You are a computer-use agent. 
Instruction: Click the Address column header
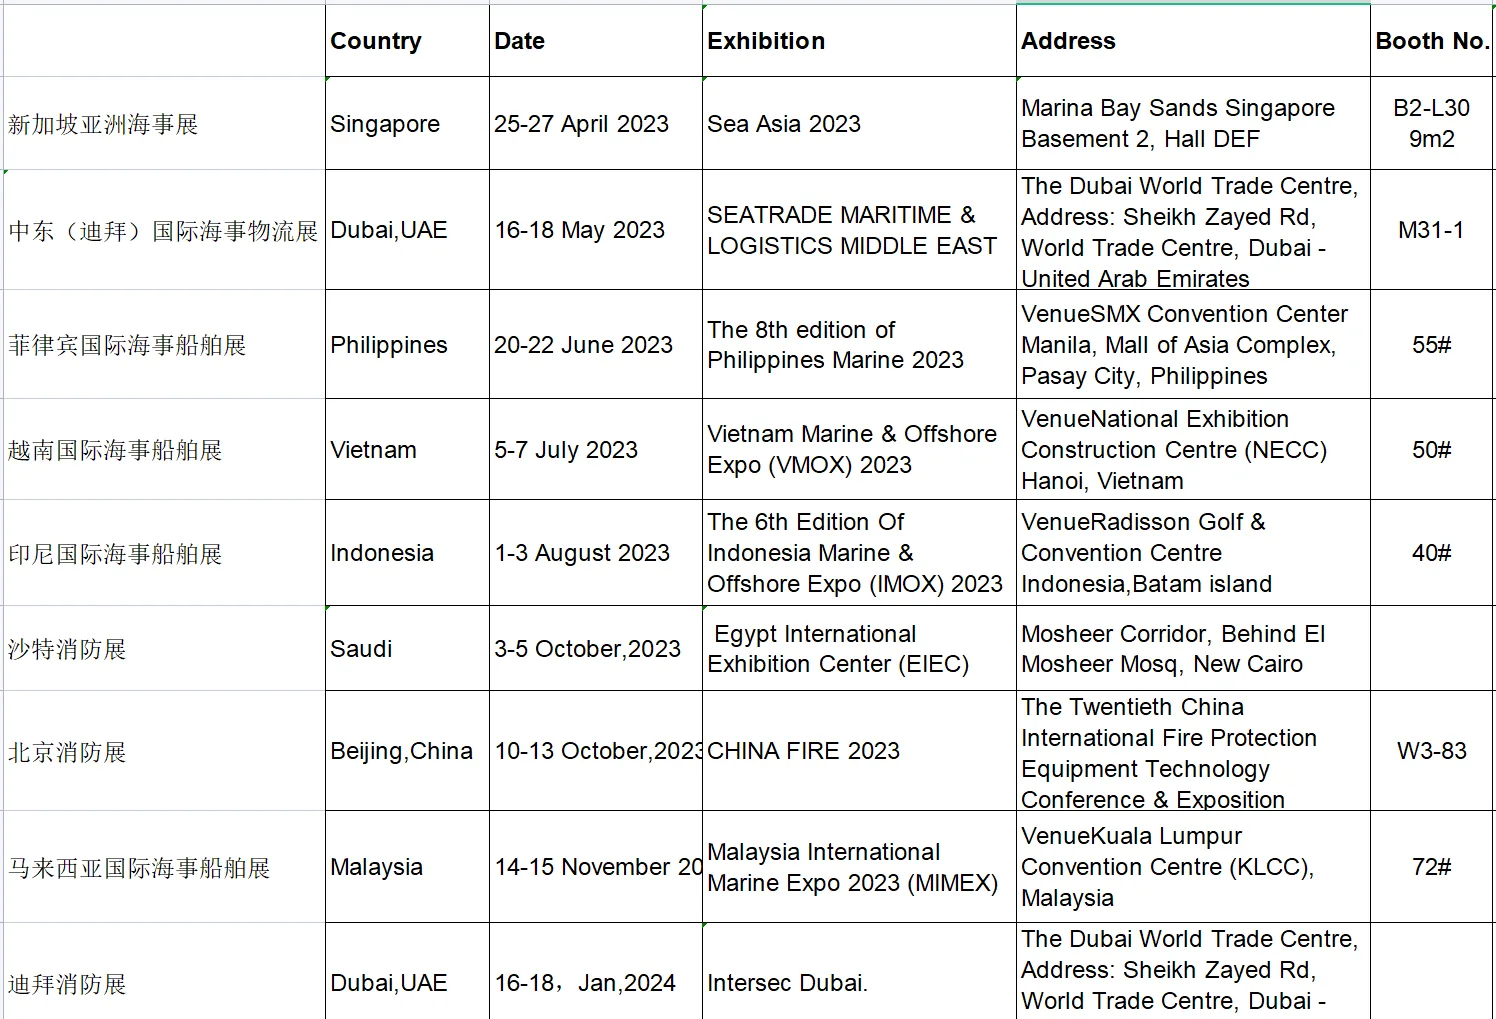tap(1192, 41)
